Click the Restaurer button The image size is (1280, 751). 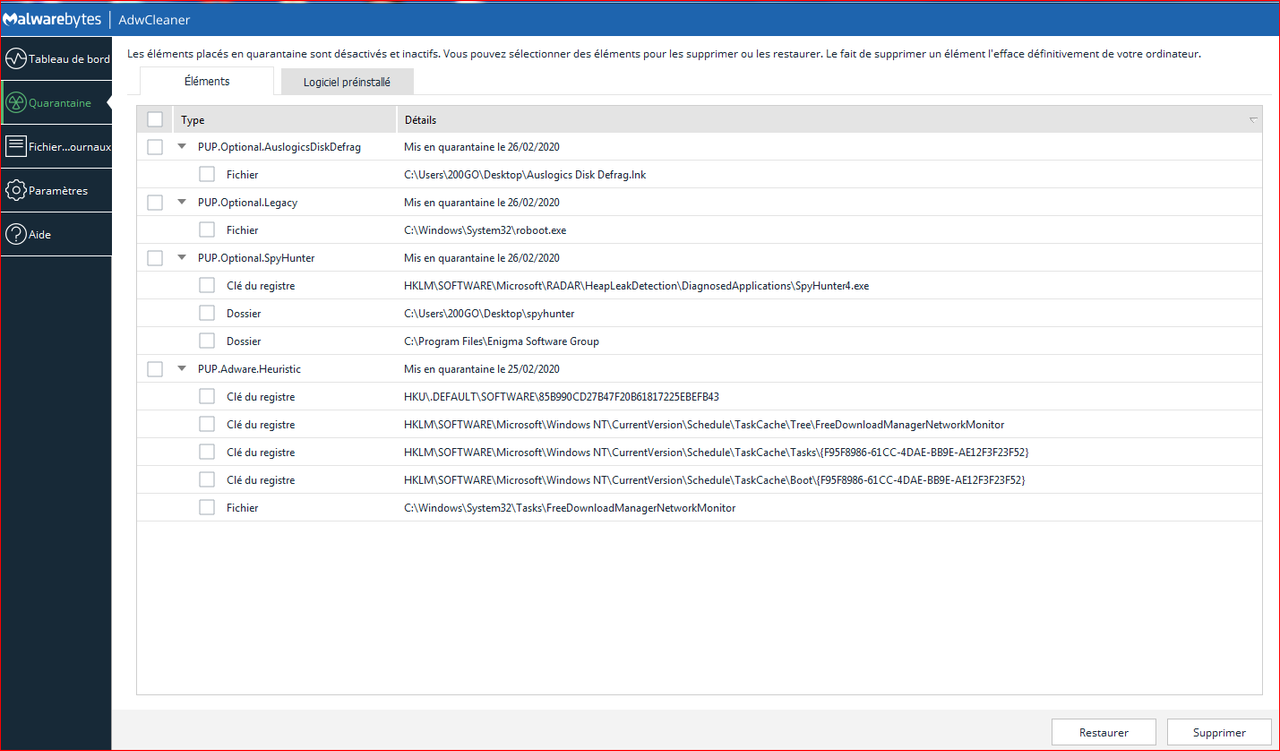point(1104,733)
